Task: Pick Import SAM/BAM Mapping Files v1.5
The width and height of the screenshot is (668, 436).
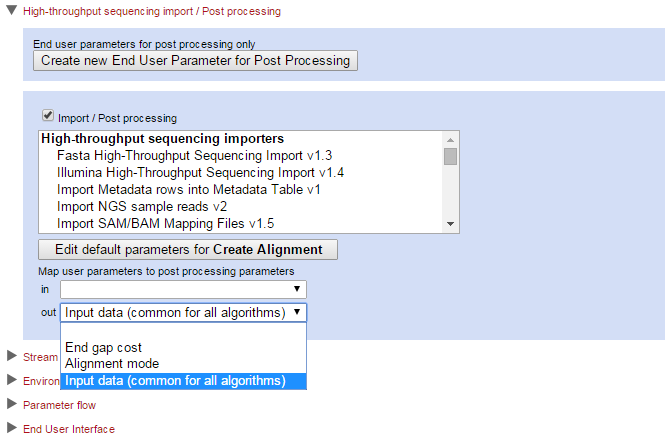Action: 179,223
